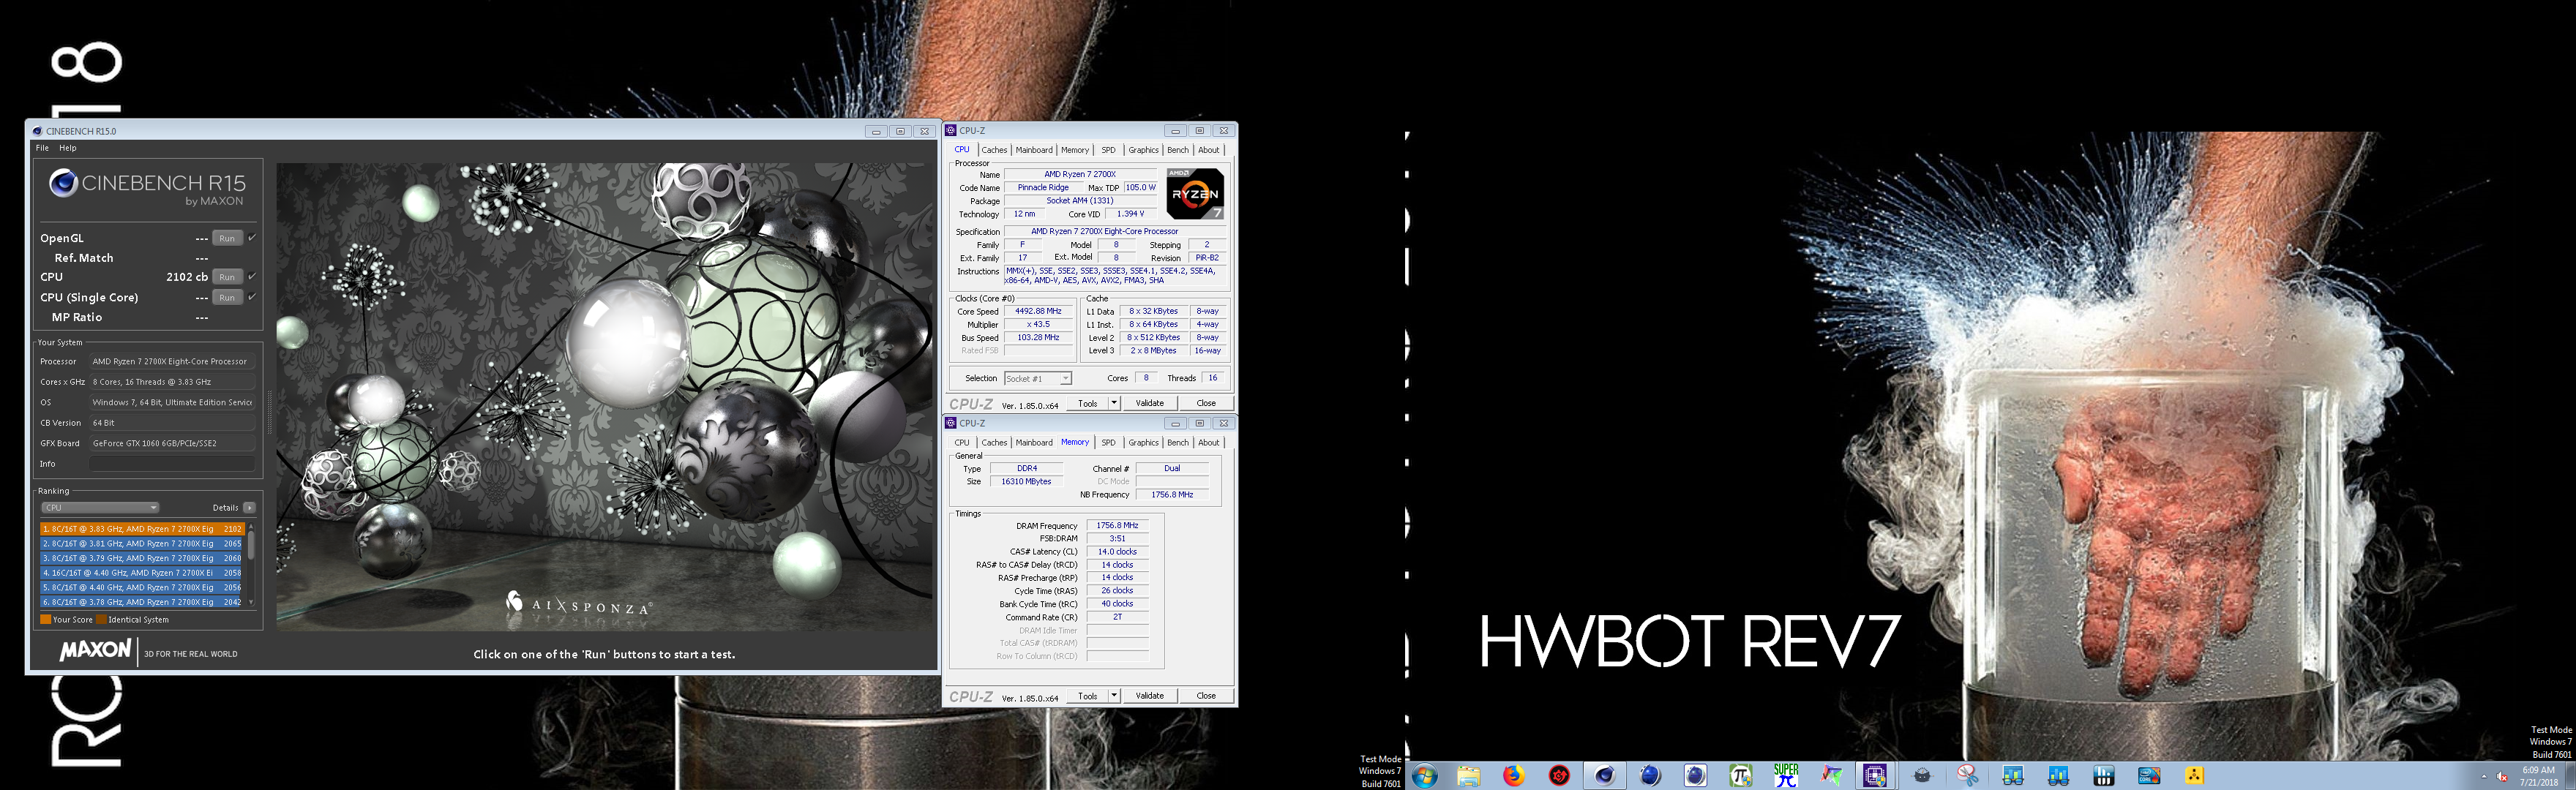Open the Intel Core benchmark taskbar icon
The width and height of the screenshot is (2576, 790).
click(2149, 776)
